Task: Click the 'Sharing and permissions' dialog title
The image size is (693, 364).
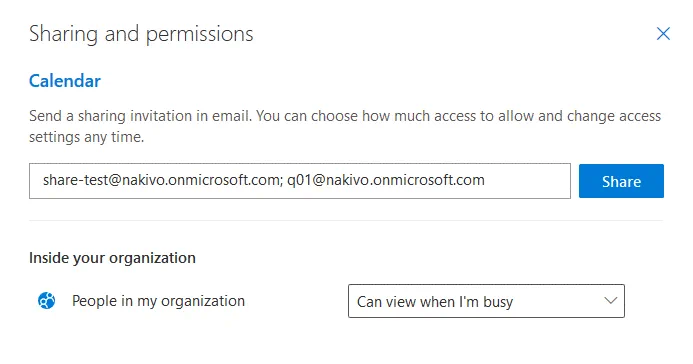Action: 141,34
